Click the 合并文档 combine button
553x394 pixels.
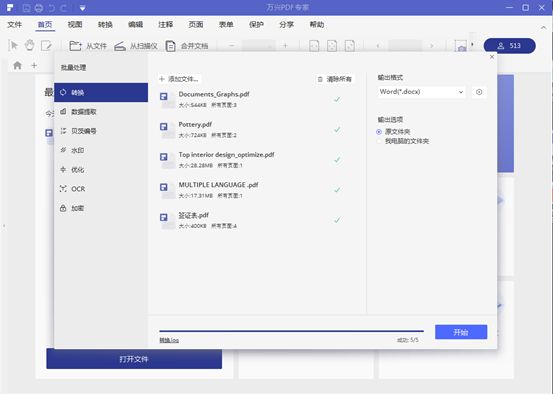[187, 46]
